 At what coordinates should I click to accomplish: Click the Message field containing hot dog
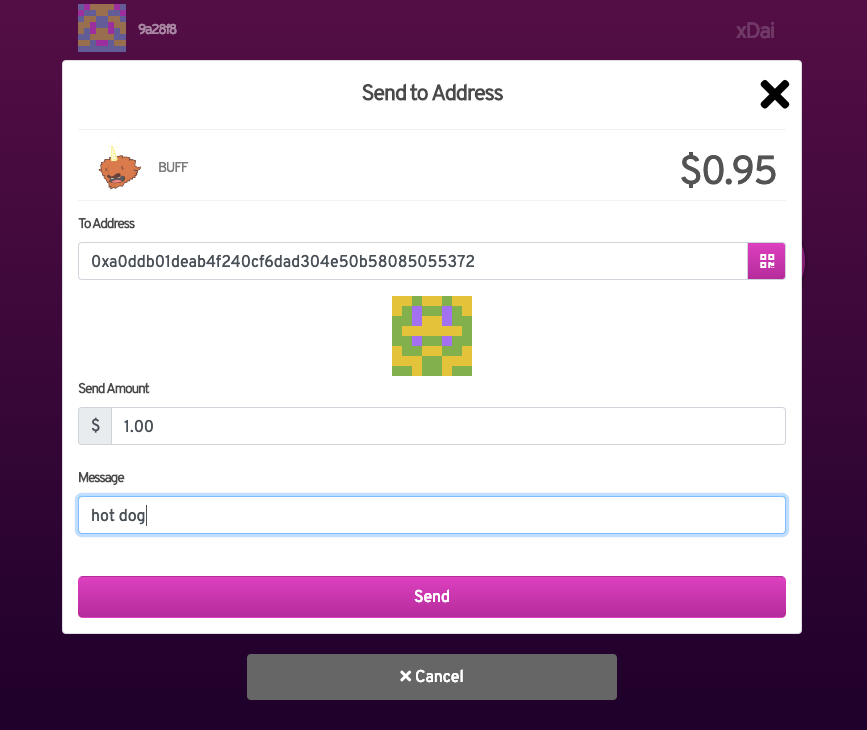432,515
